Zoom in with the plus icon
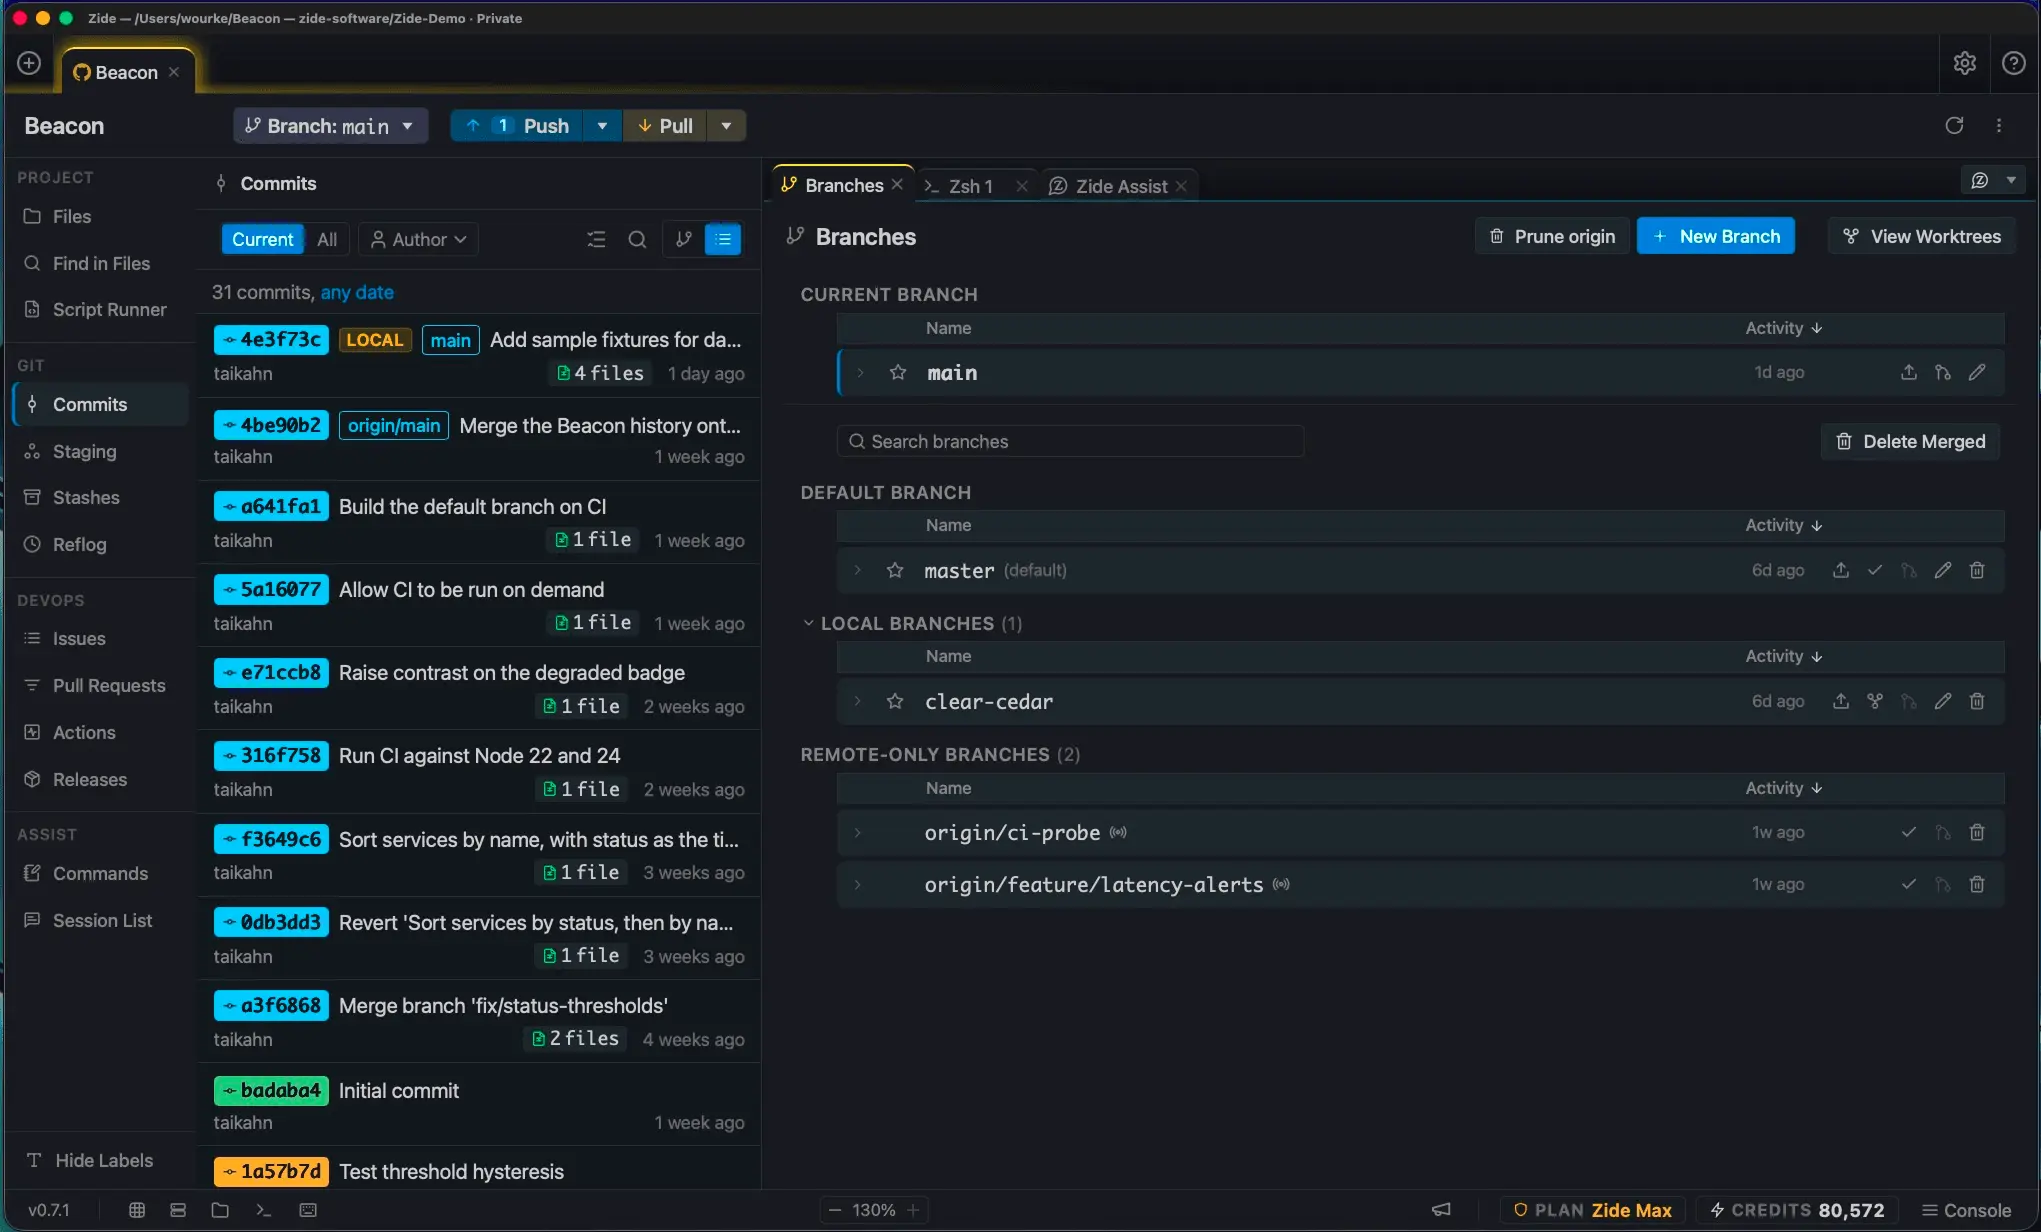 (x=913, y=1210)
